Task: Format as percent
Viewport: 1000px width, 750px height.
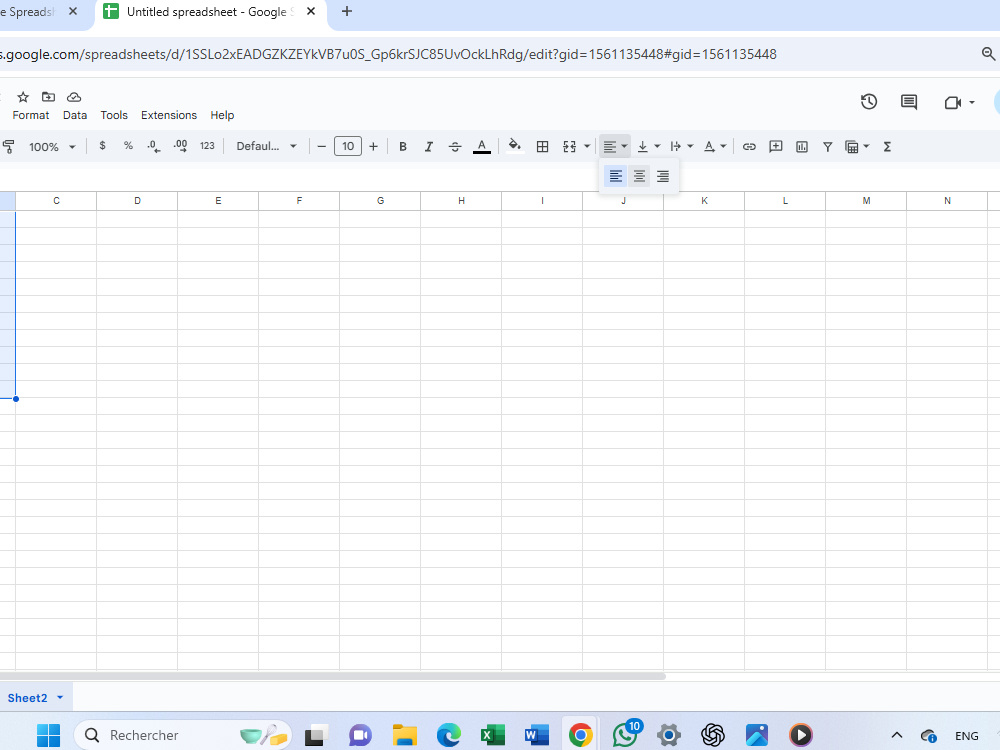Action: (128, 146)
